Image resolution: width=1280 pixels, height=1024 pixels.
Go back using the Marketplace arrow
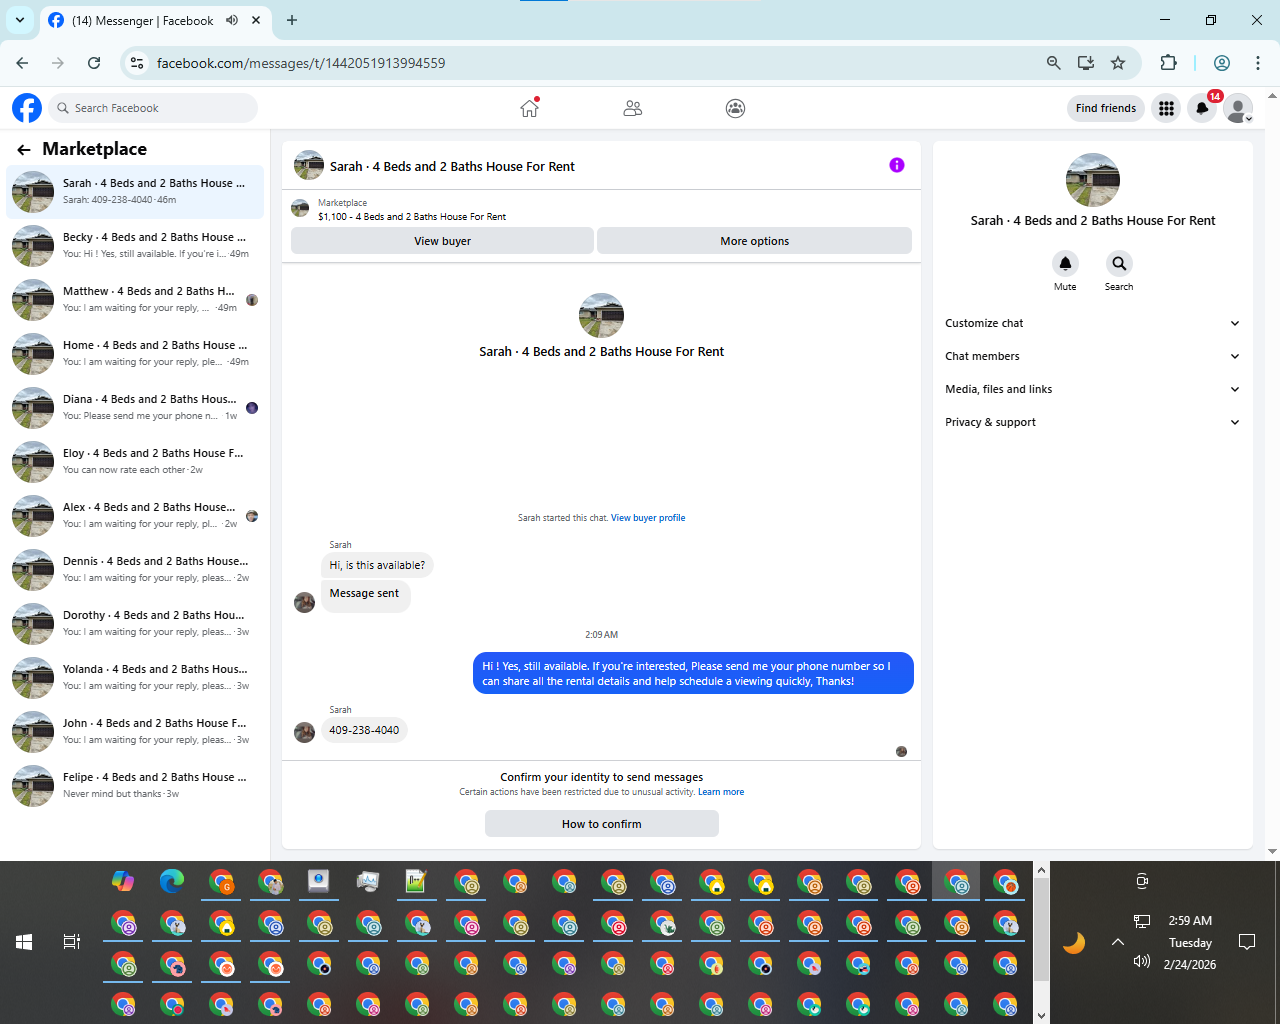coord(24,150)
